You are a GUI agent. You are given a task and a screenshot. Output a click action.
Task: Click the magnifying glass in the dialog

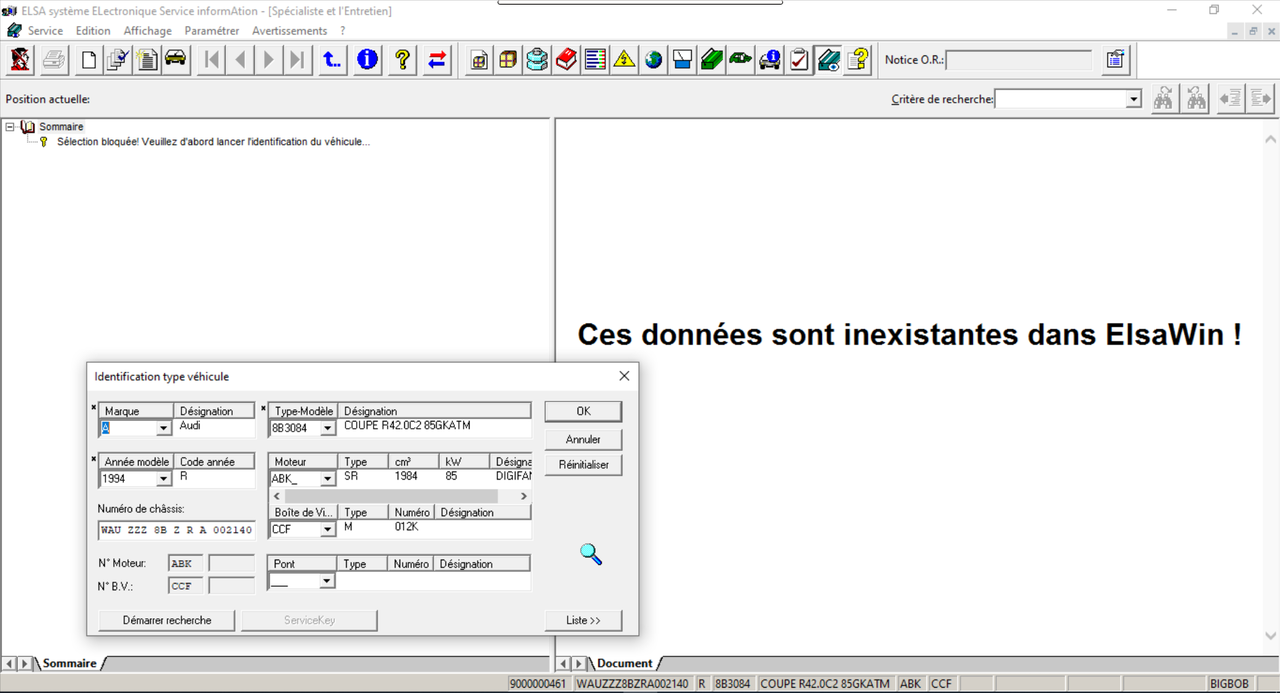tap(591, 554)
